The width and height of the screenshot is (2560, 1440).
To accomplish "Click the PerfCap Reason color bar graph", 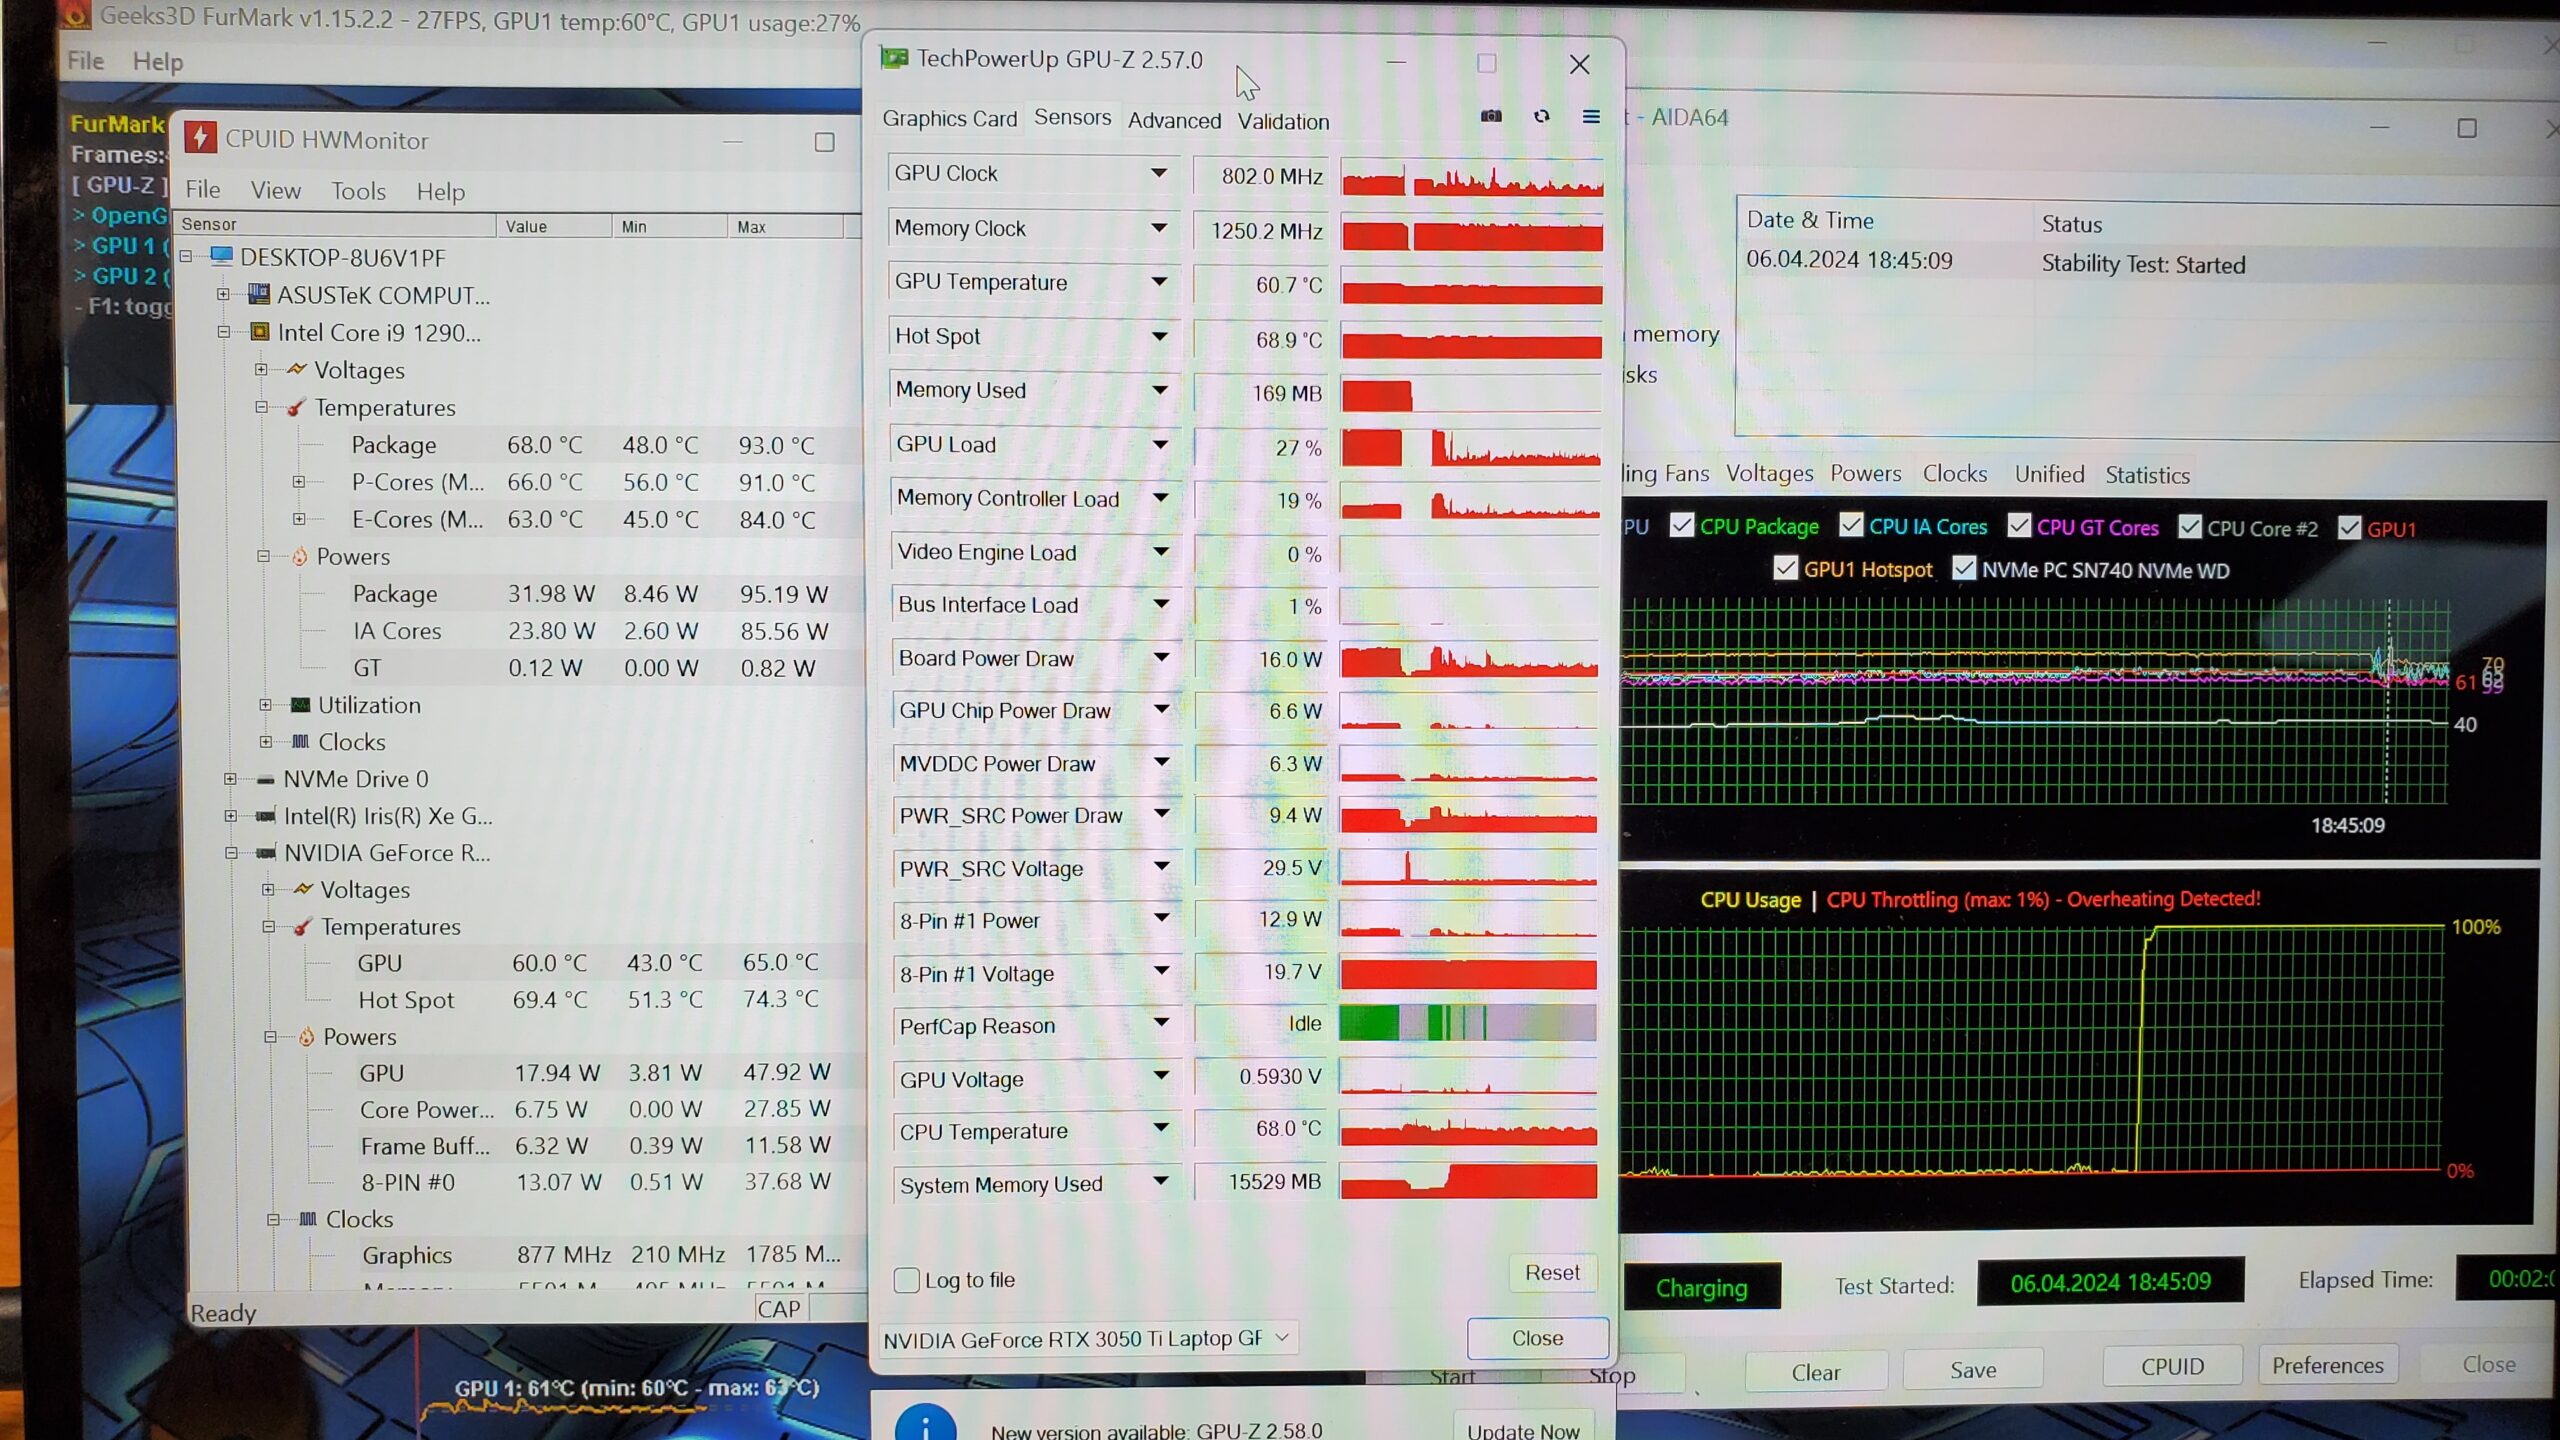I will 1467,1024.
